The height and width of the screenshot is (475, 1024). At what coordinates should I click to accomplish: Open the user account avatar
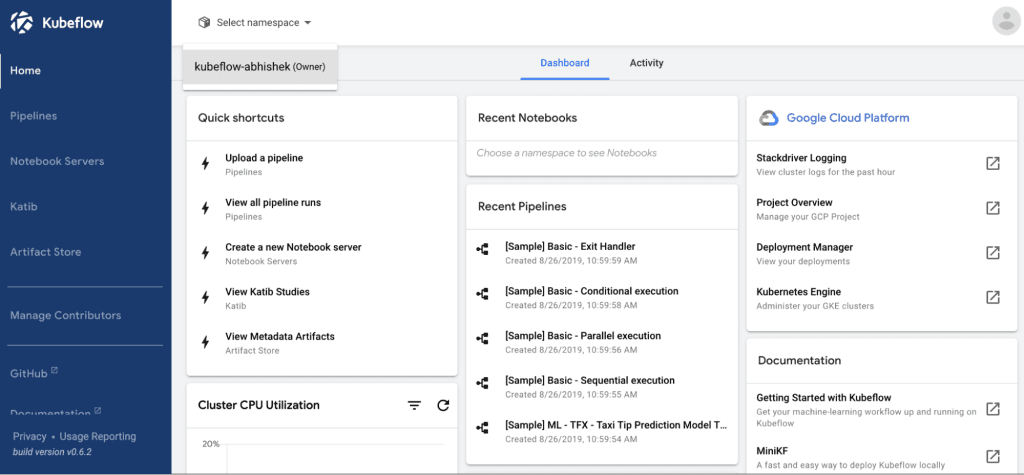pos(1006,21)
